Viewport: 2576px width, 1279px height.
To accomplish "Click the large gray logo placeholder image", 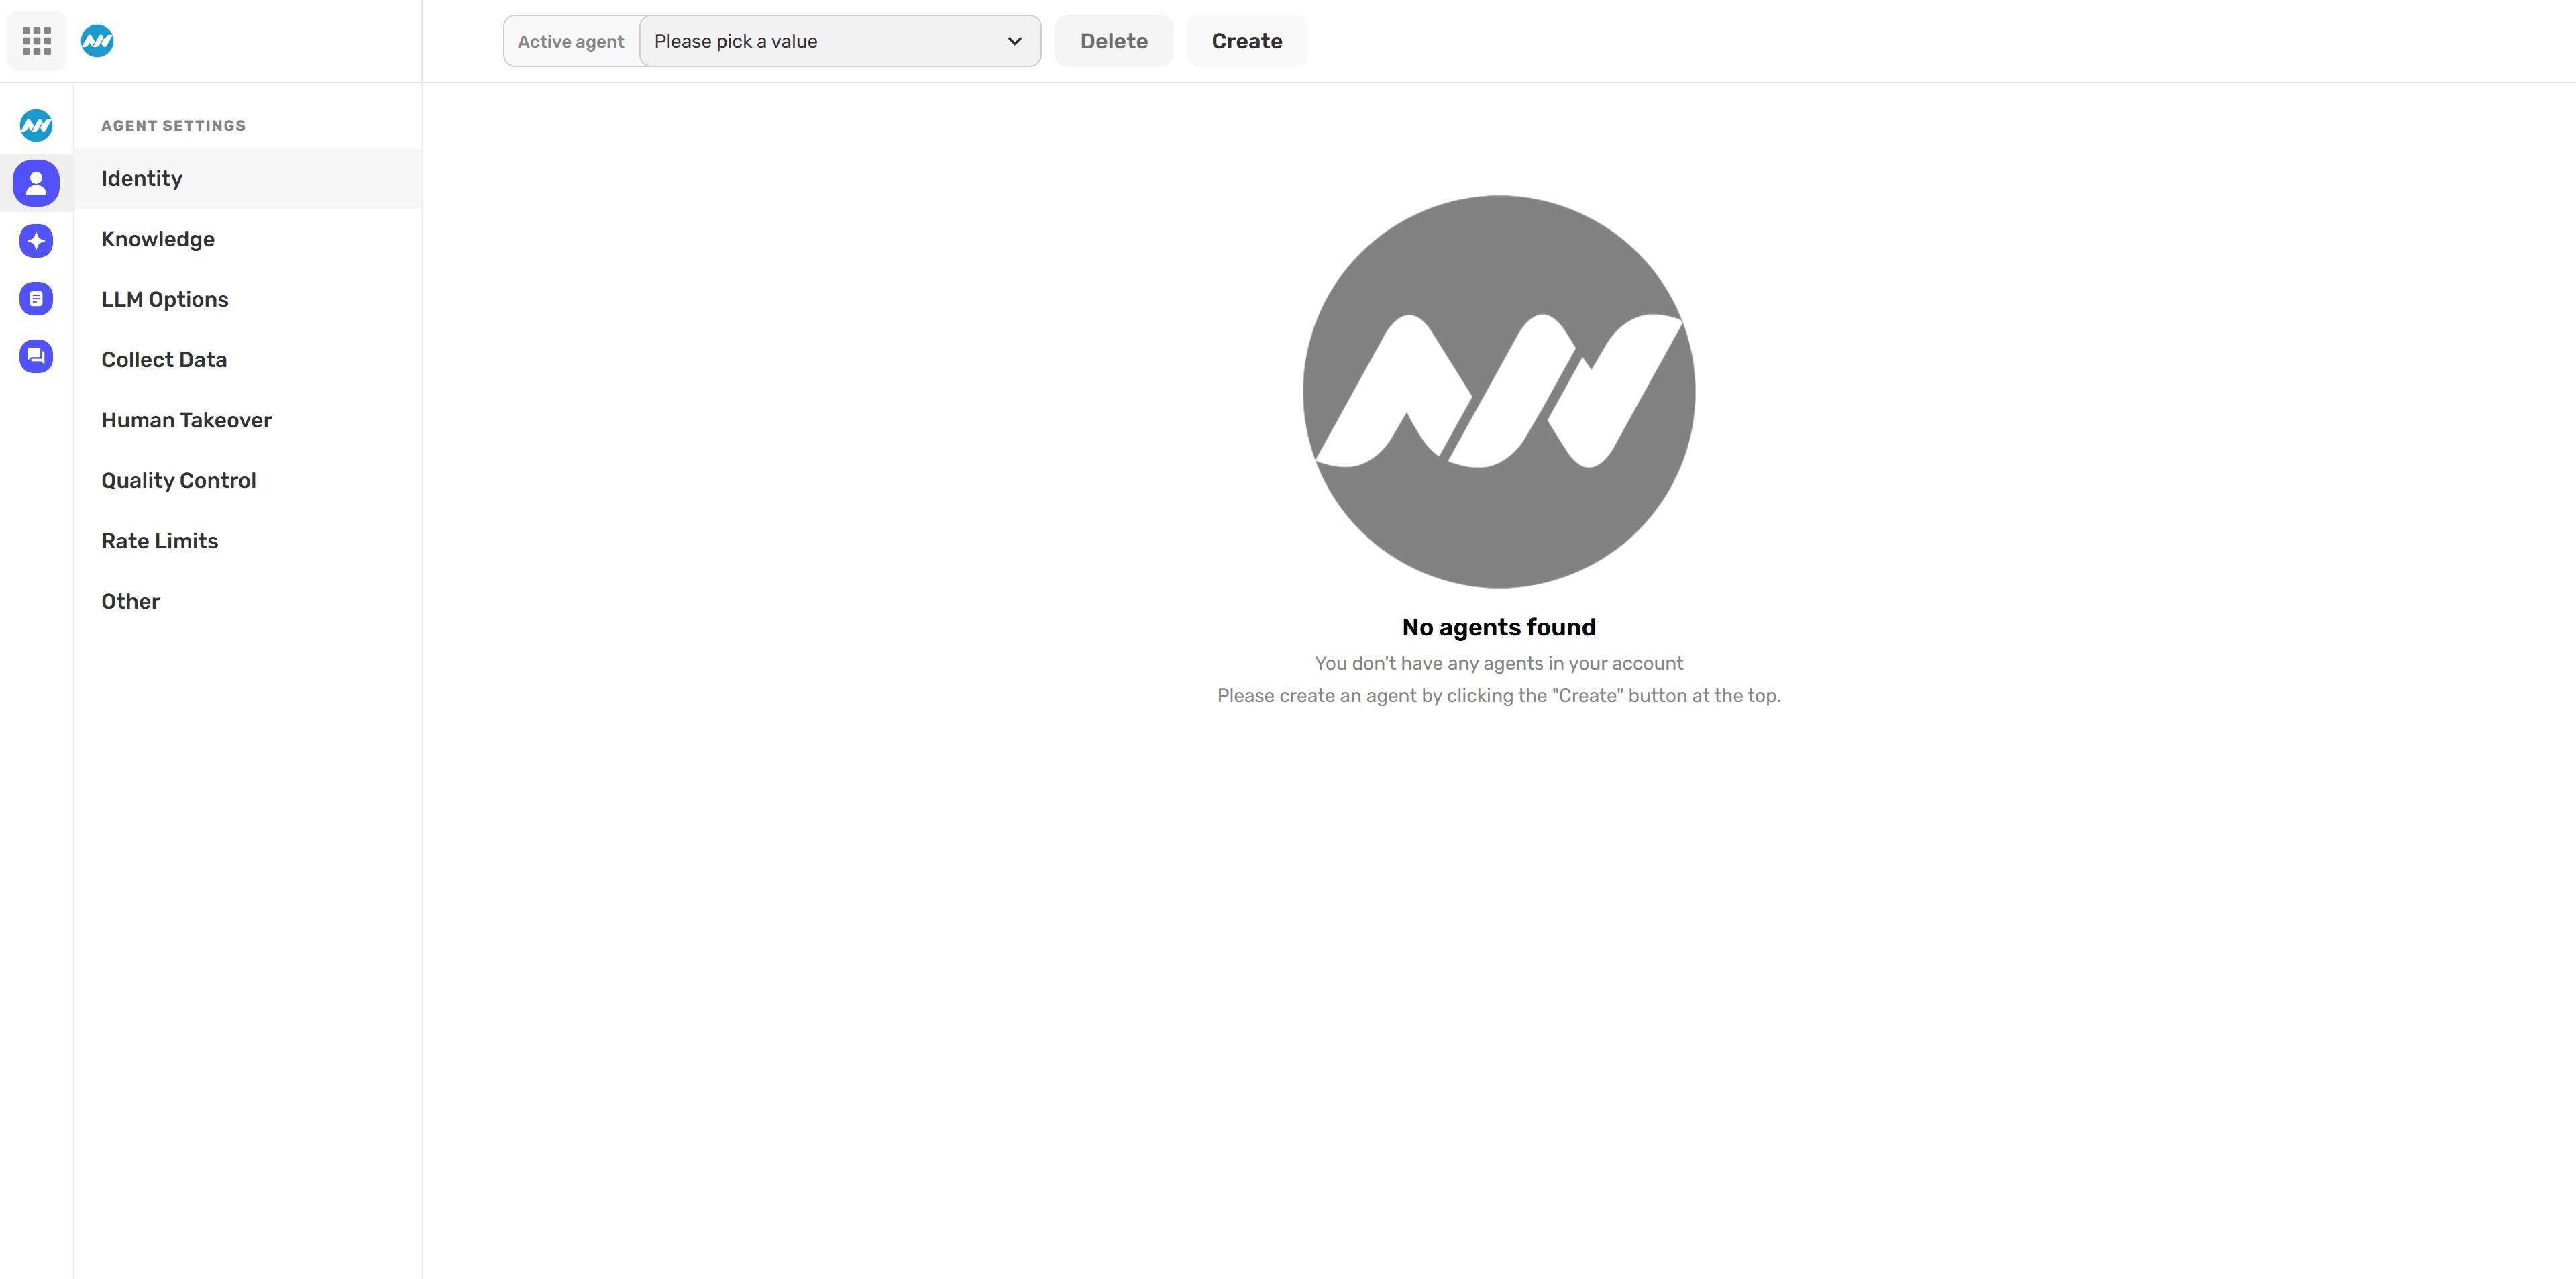I will [x=1498, y=392].
